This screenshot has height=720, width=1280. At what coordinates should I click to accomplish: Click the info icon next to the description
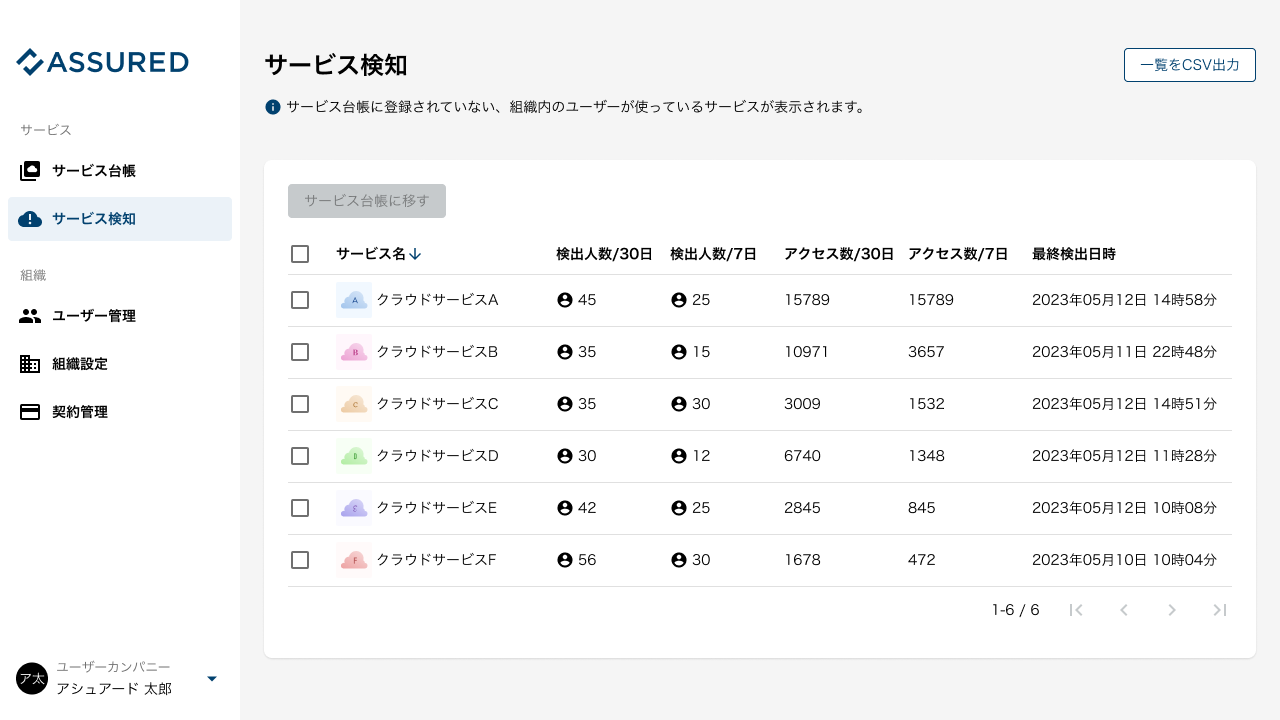coord(272,106)
